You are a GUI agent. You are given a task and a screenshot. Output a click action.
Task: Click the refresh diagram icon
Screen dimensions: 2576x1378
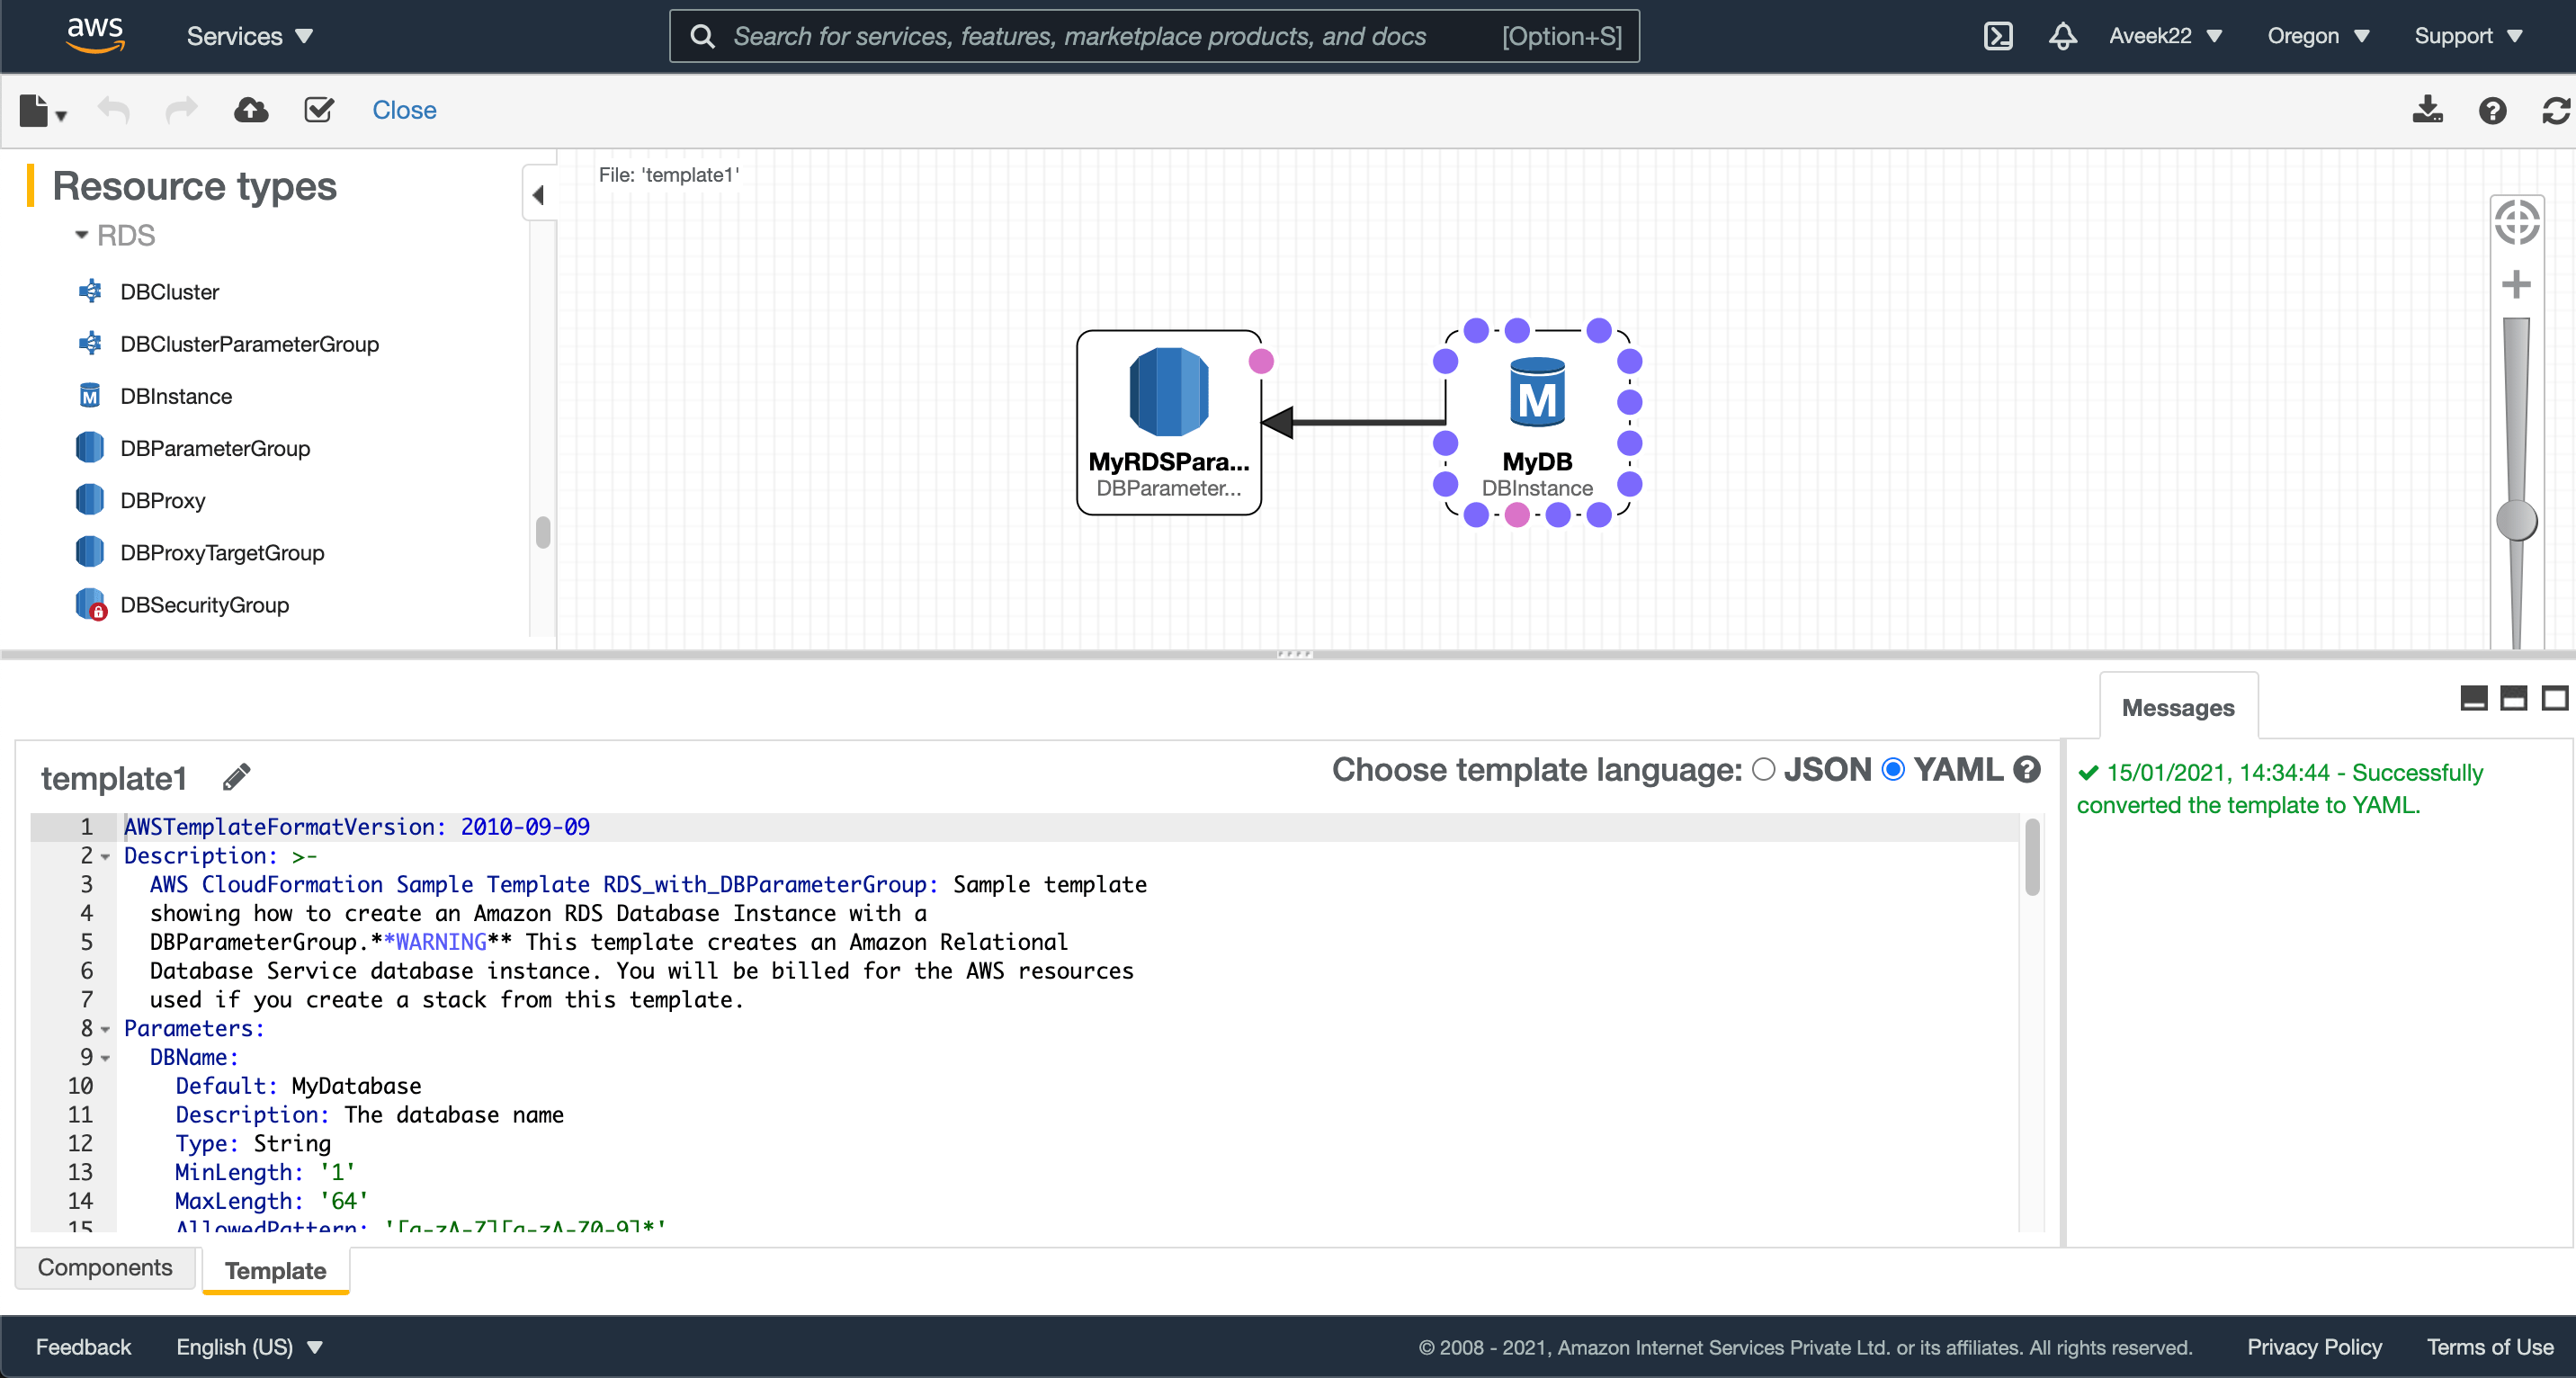tap(2555, 110)
